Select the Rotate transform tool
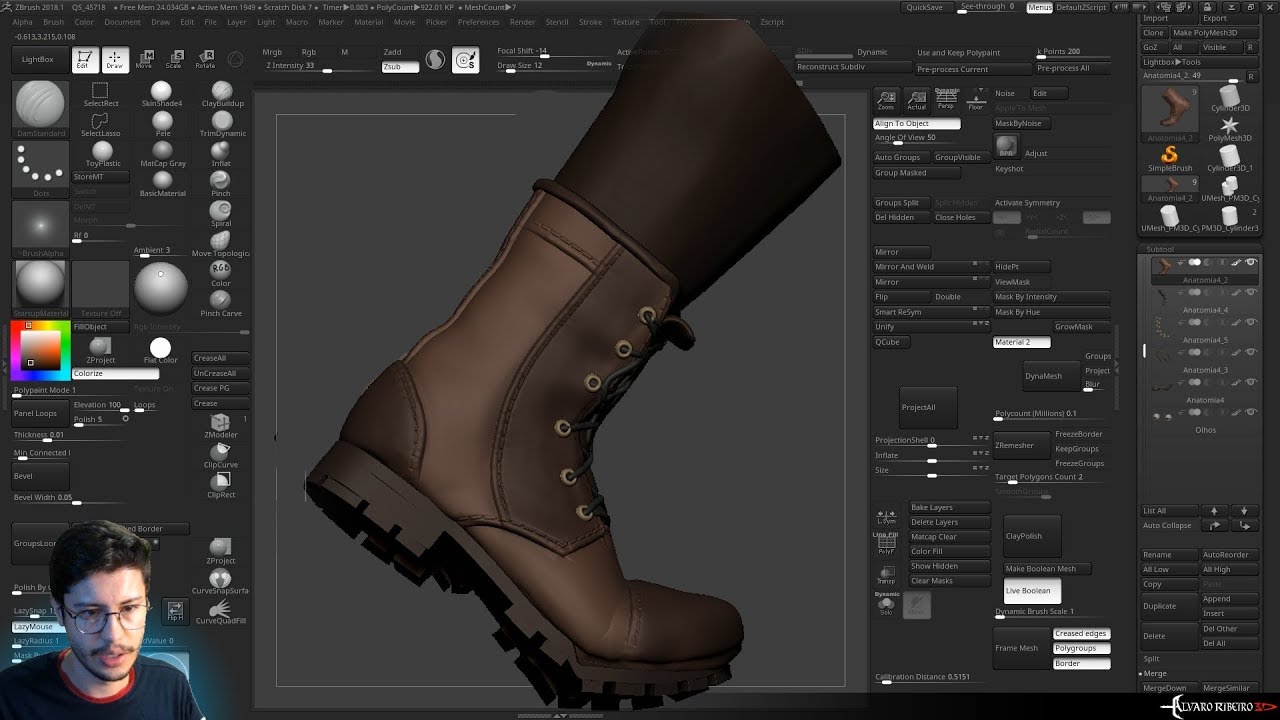This screenshot has height=720, width=1280. coord(205,60)
